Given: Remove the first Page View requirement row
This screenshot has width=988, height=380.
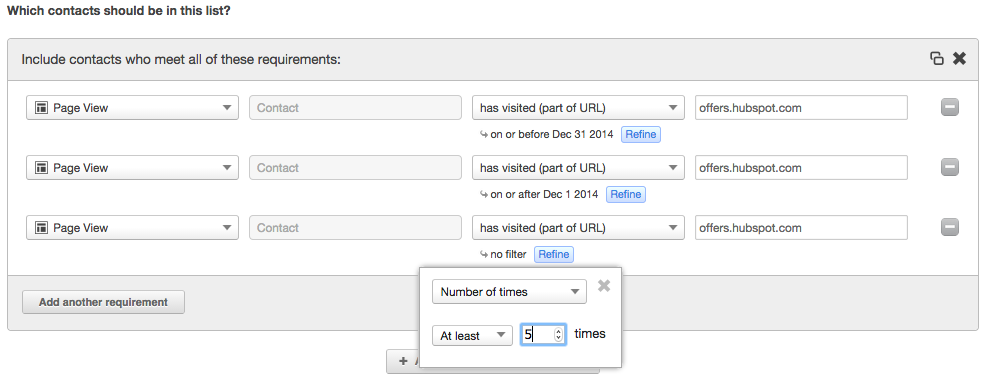Looking at the screenshot, I should [950, 108].
